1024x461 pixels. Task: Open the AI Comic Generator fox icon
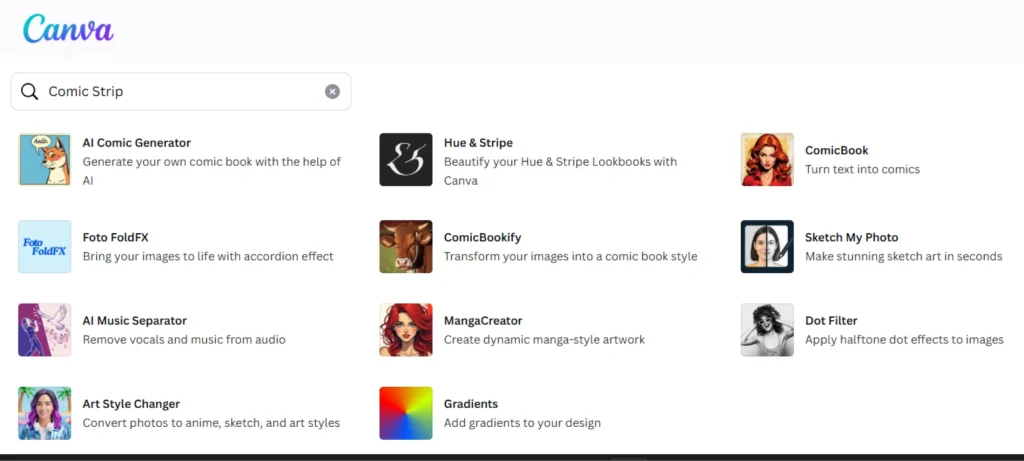45,160
